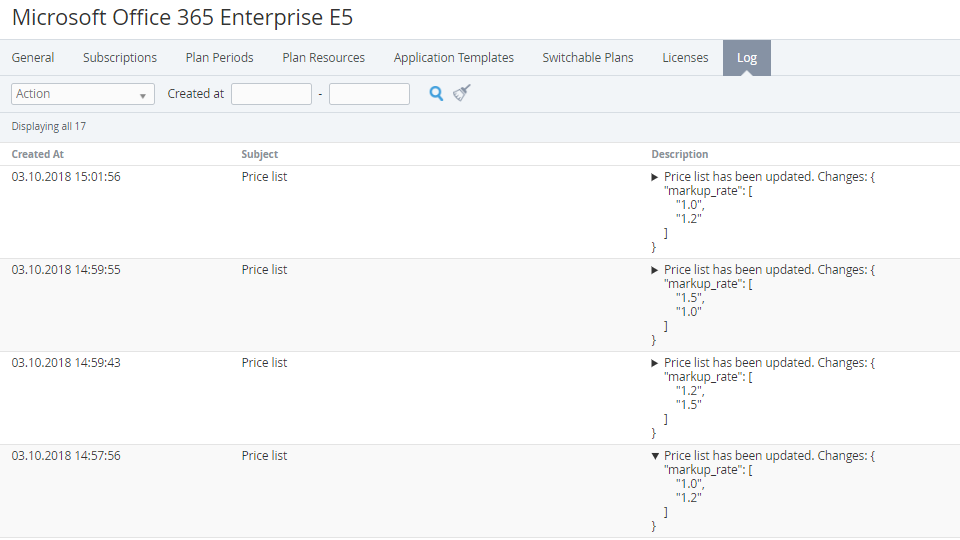Click the Description column header
The width and height of the screenshot is (960, 540).
tap(680, 154)
